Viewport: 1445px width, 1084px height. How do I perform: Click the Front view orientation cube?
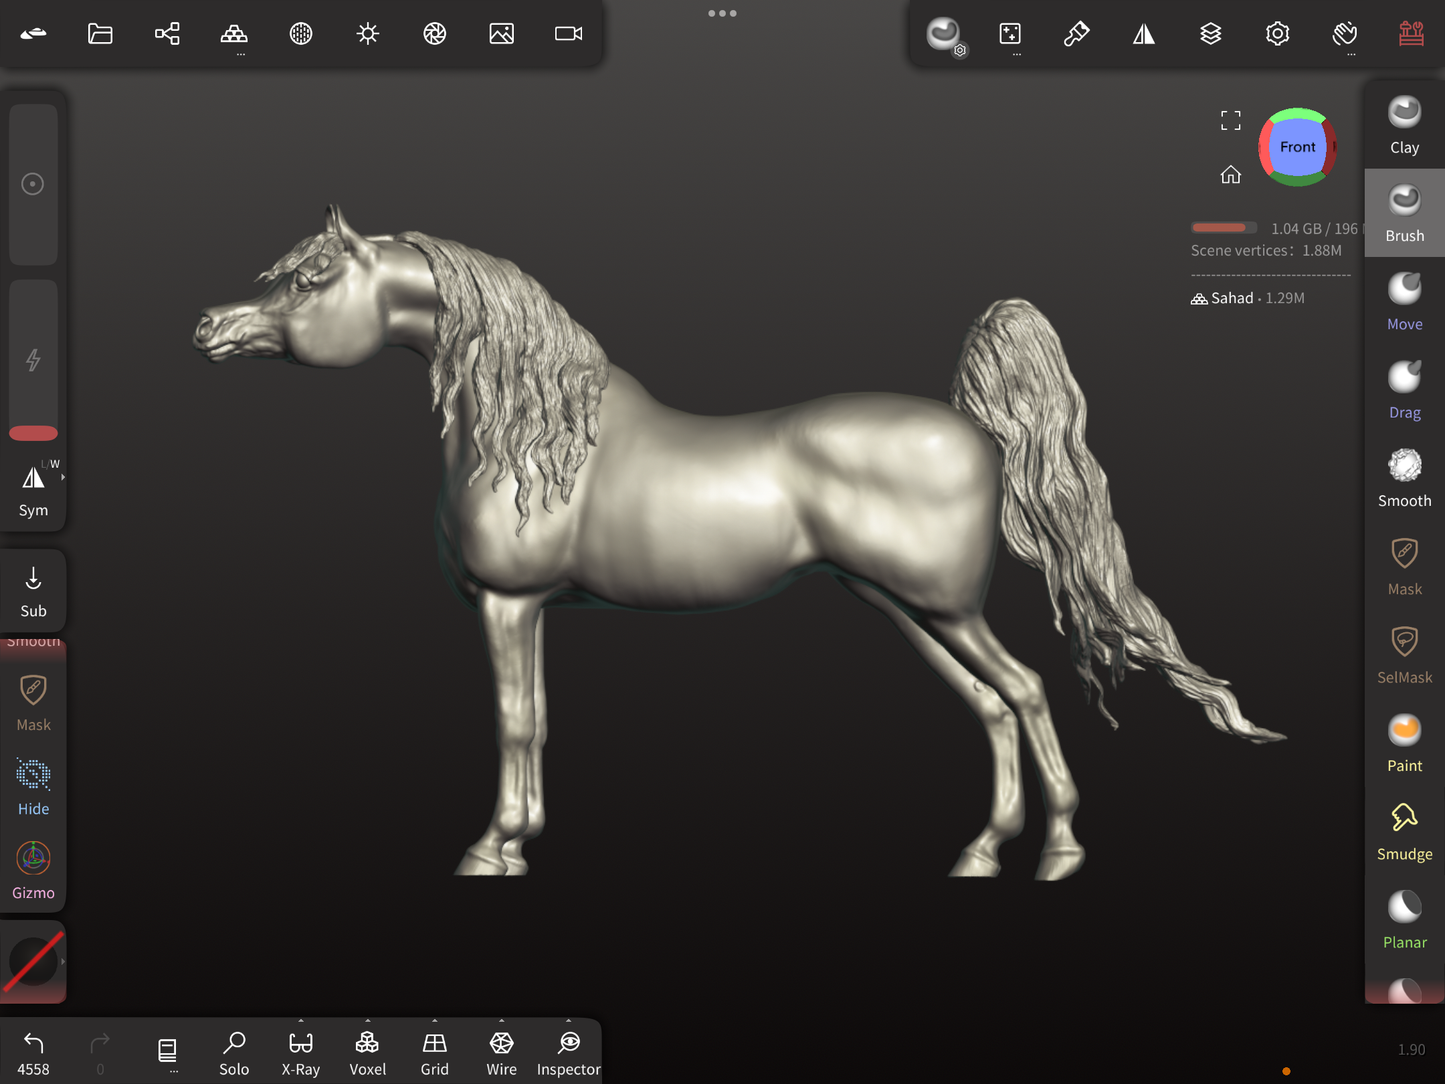tap(1297, 147)
